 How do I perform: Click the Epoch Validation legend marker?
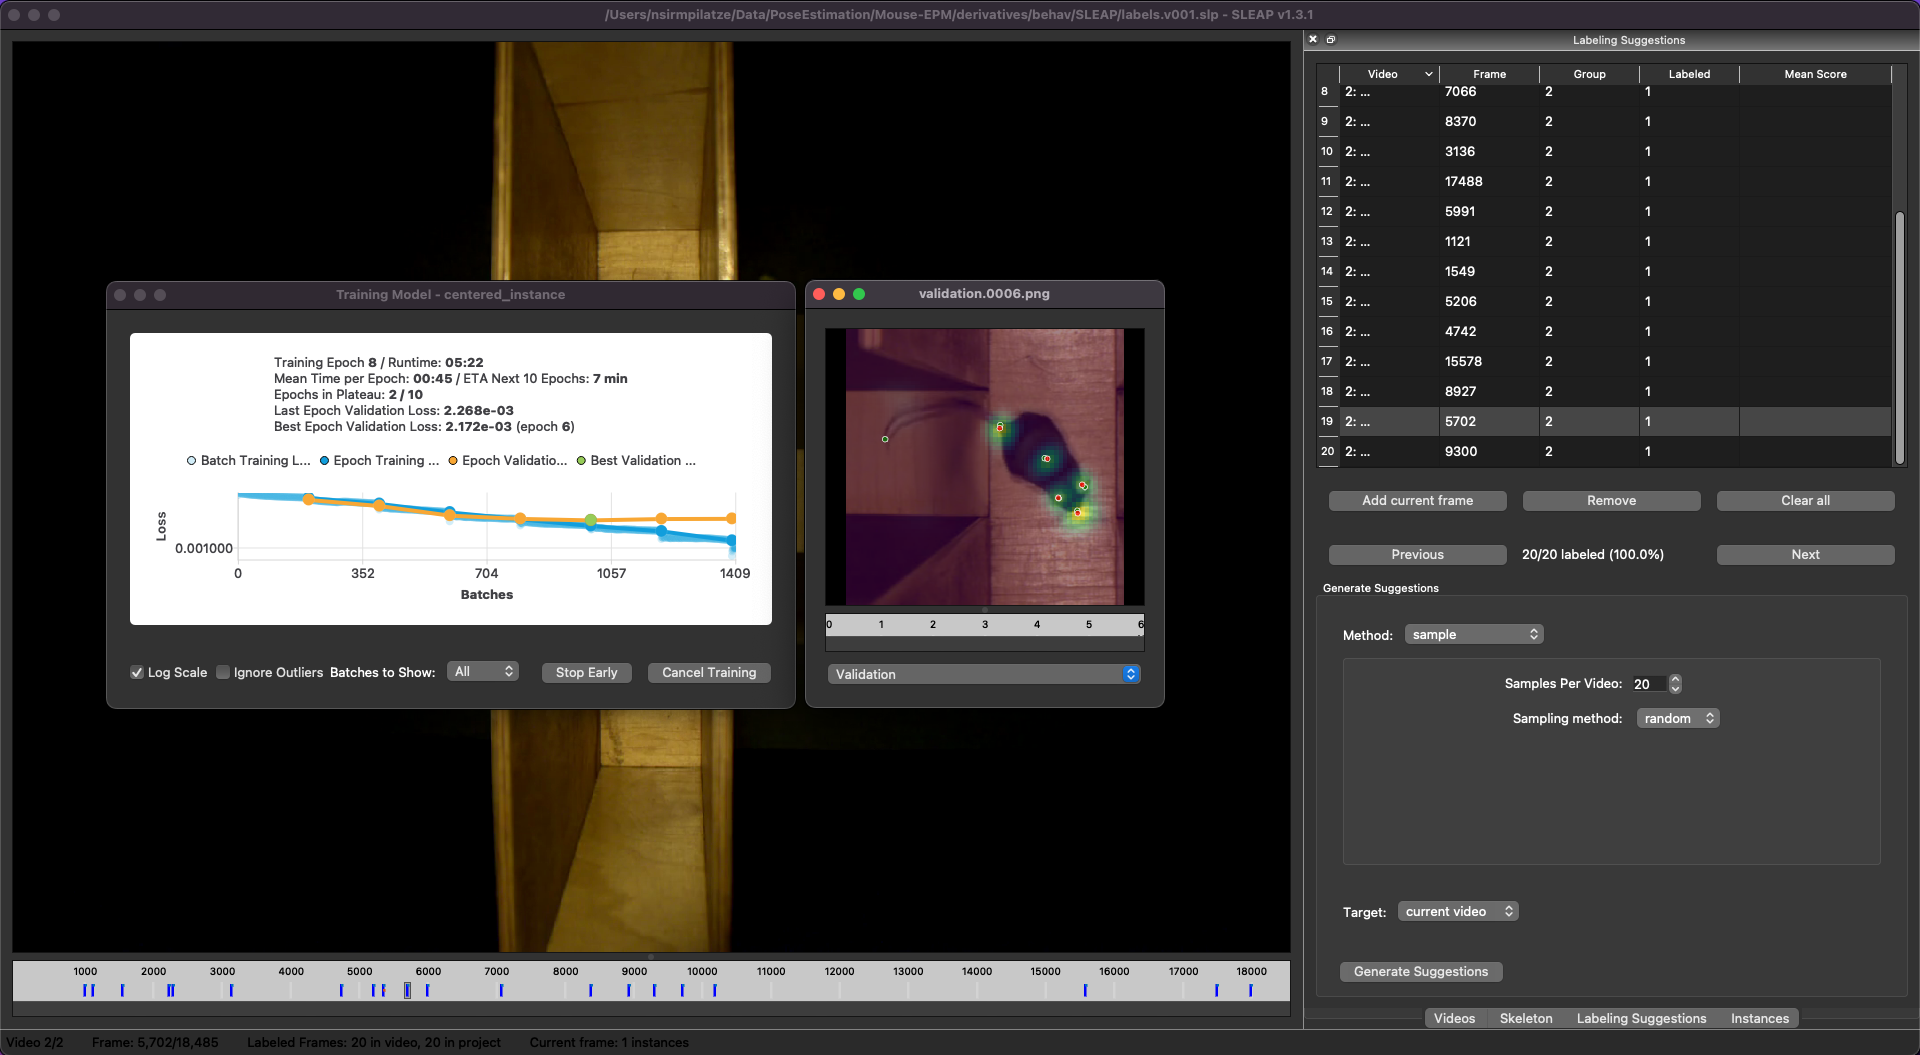pyautogui.click(x=453, y=461)
